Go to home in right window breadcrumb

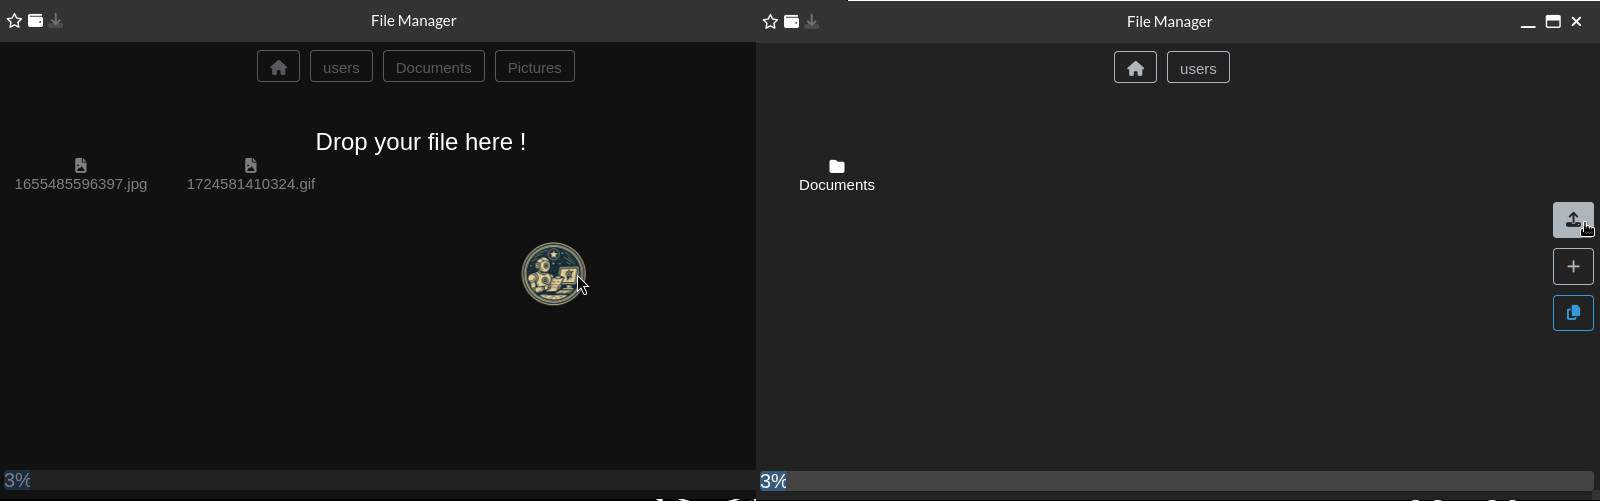1135,68
